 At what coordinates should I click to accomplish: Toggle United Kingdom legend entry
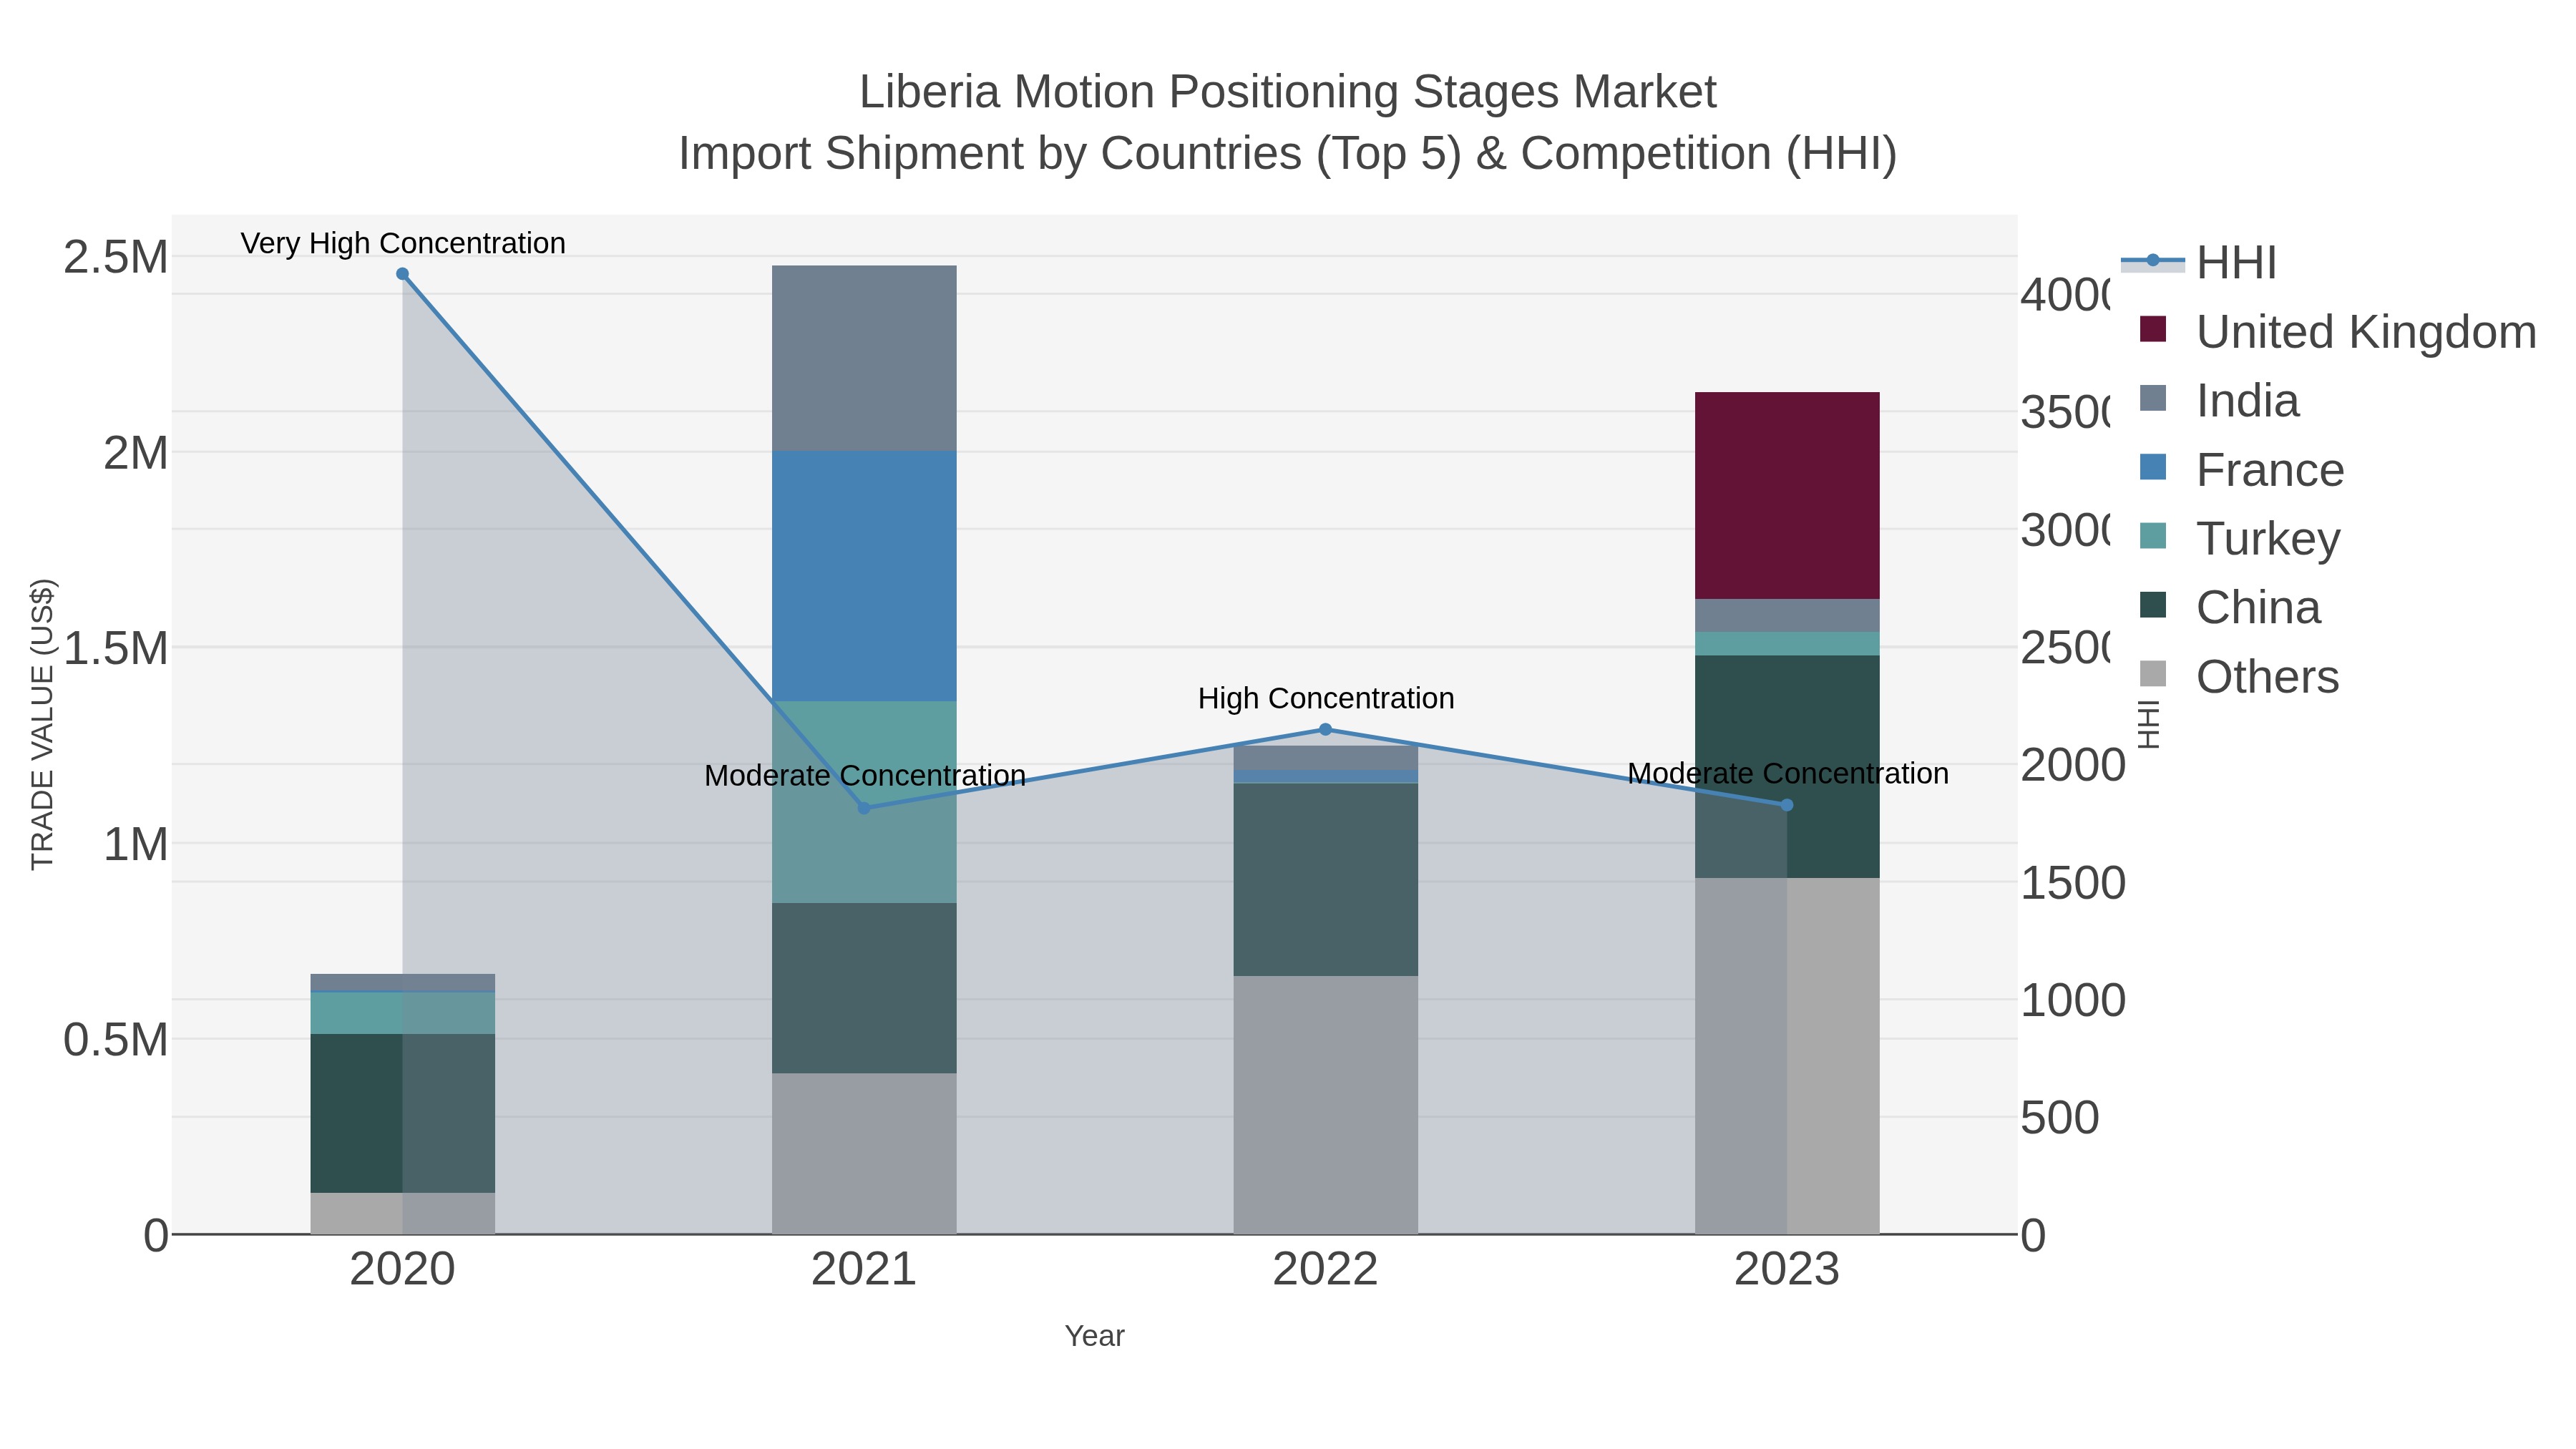tap(2337, 332)
